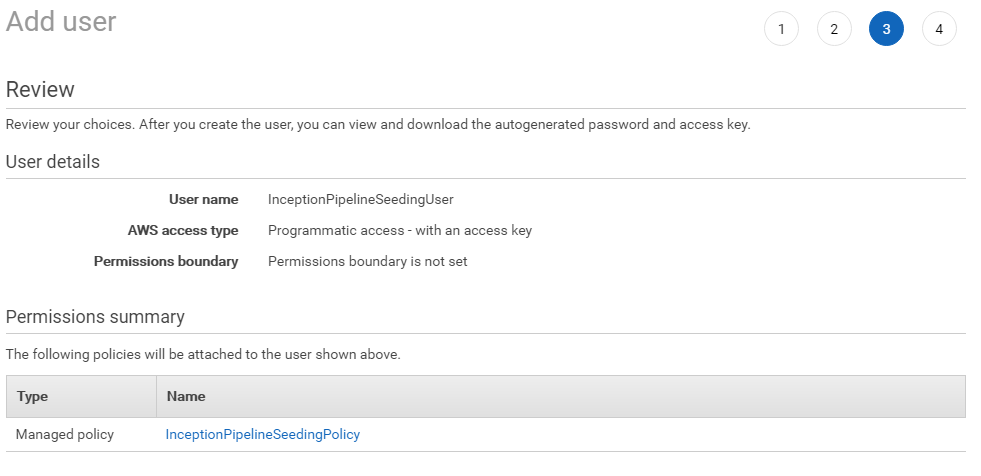Go to wizard step 1 circle
Screen dimensions: 981x476
pyautogui.click(x=781, y=29)
